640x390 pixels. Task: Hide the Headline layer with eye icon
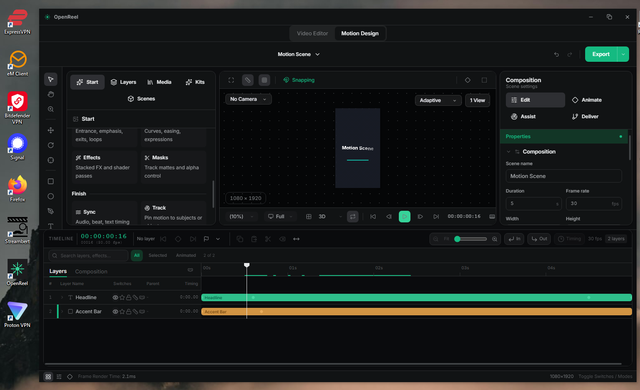115,298
